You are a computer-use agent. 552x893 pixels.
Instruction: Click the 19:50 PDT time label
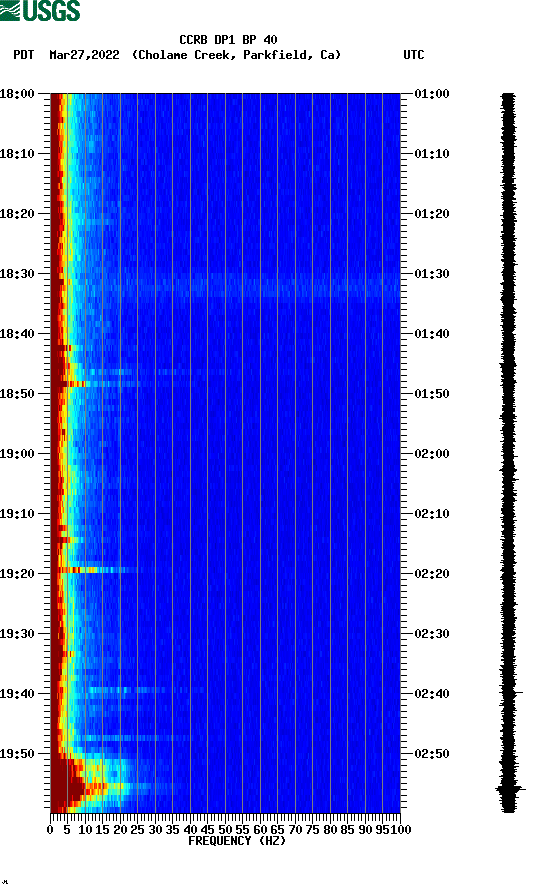17,753
